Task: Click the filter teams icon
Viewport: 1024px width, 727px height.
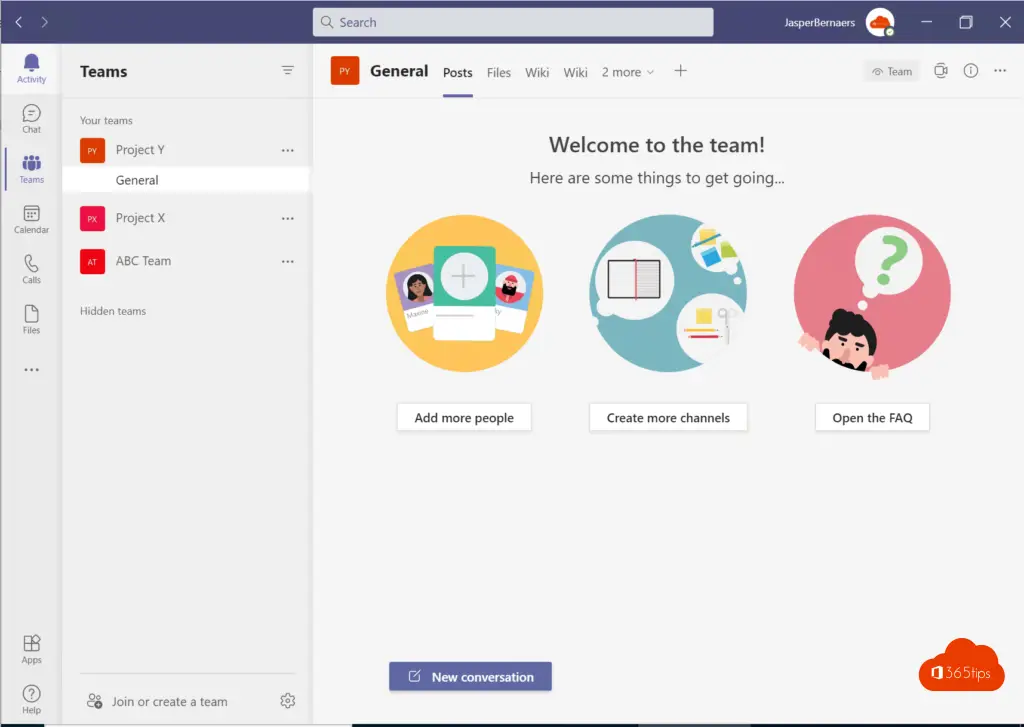Action: pyautogui.click(x=288, y=71)
